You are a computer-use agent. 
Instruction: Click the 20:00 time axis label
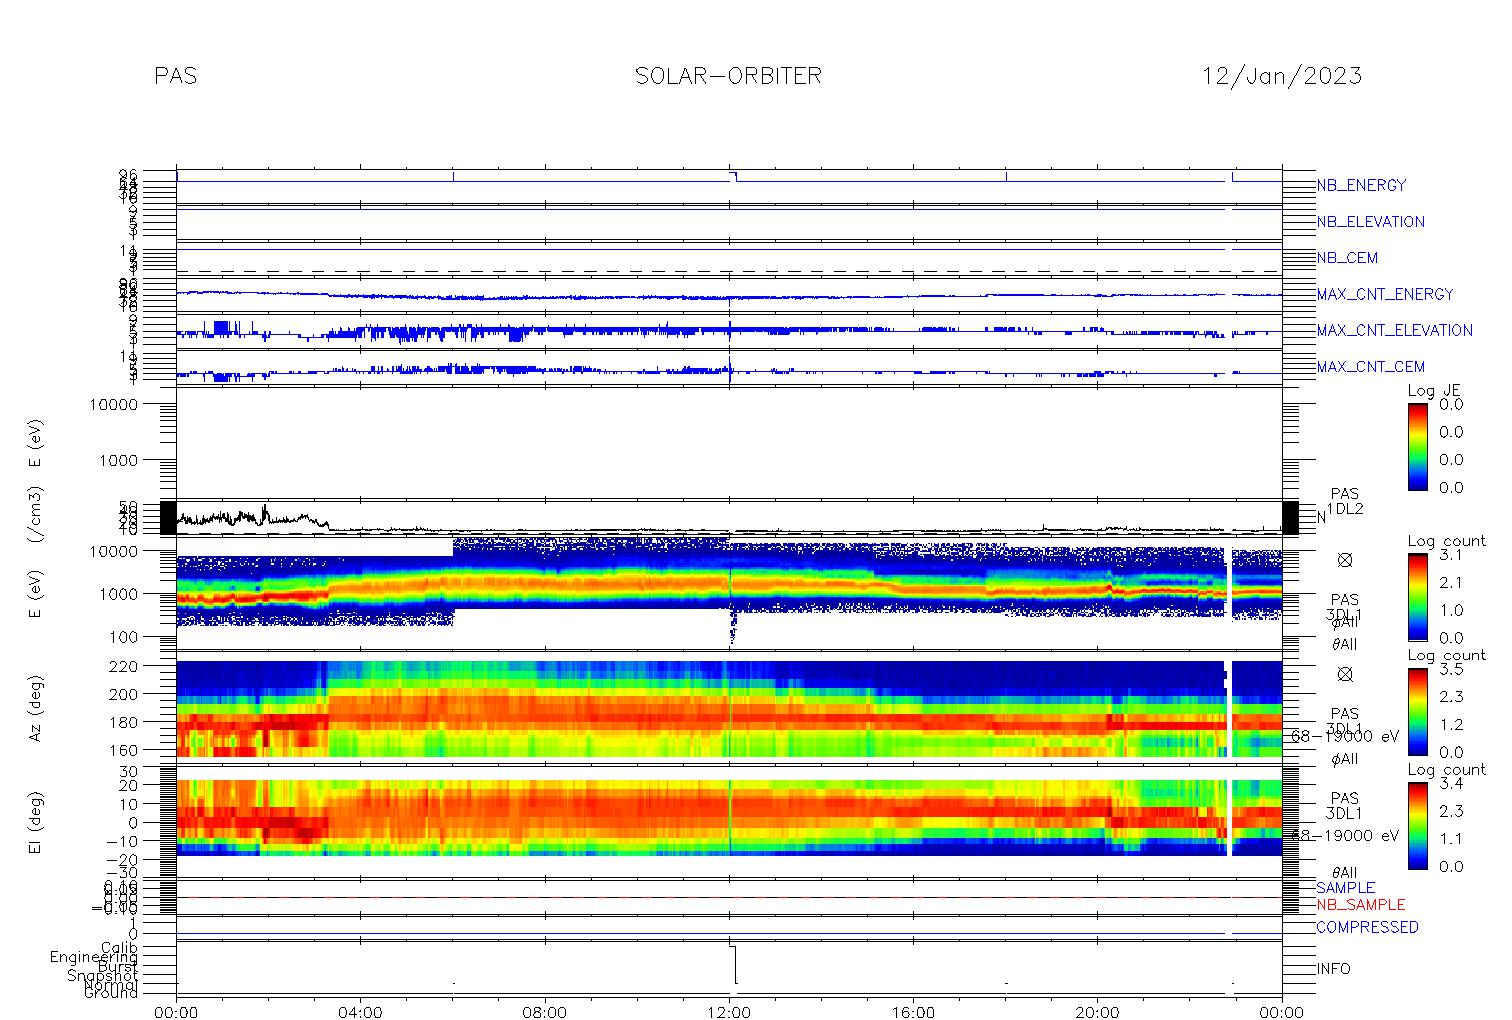(x=1098, y=1011)
